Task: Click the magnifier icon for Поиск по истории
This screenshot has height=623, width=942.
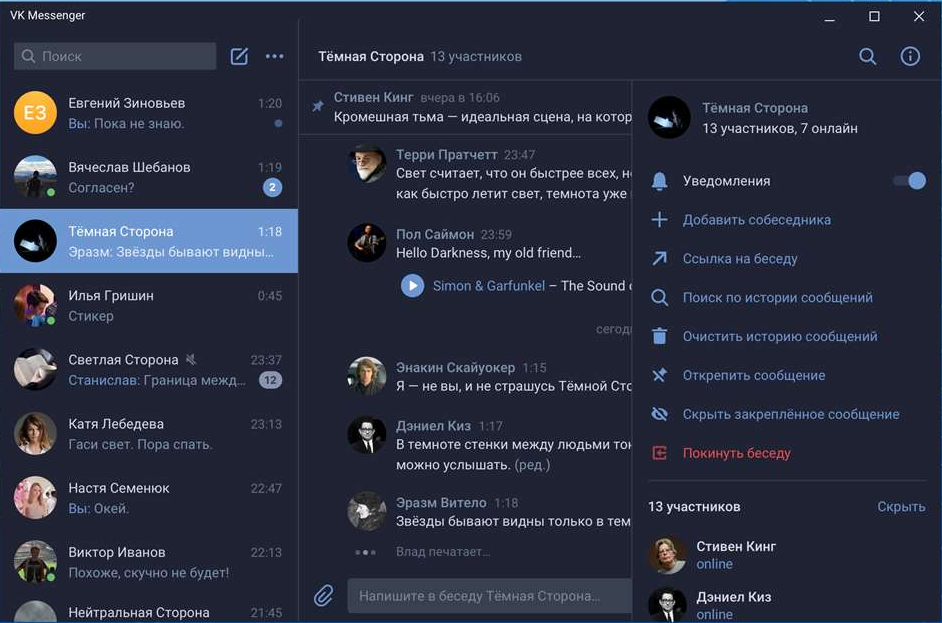Action: pos(660,297)
